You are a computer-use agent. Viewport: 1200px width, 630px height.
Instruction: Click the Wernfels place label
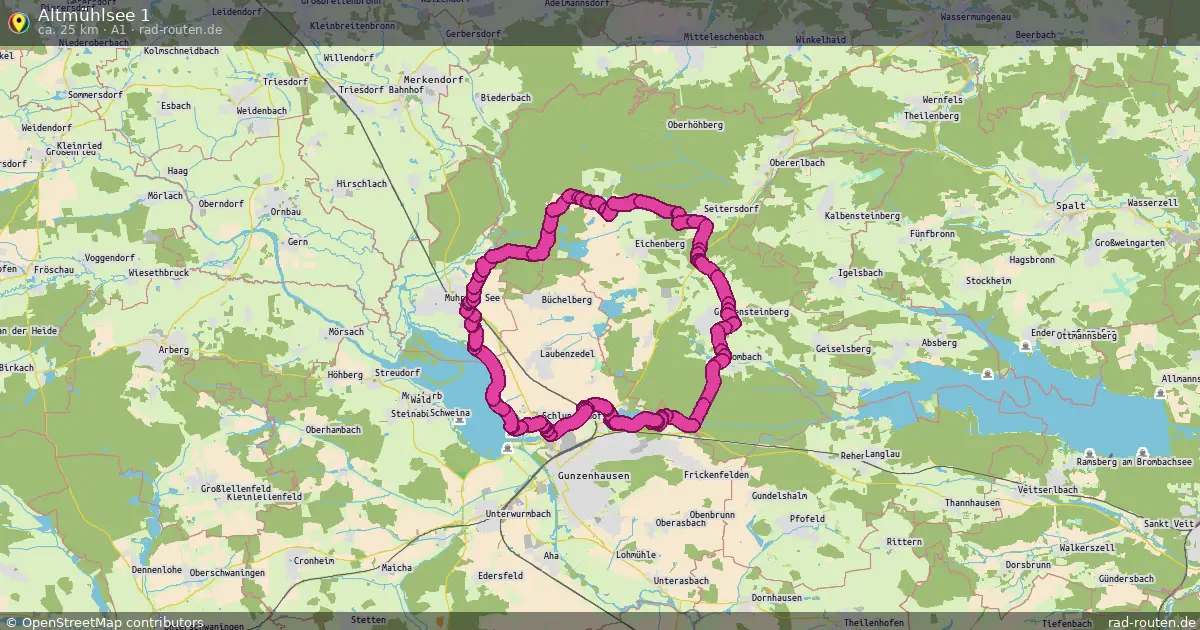coord(942,101)
